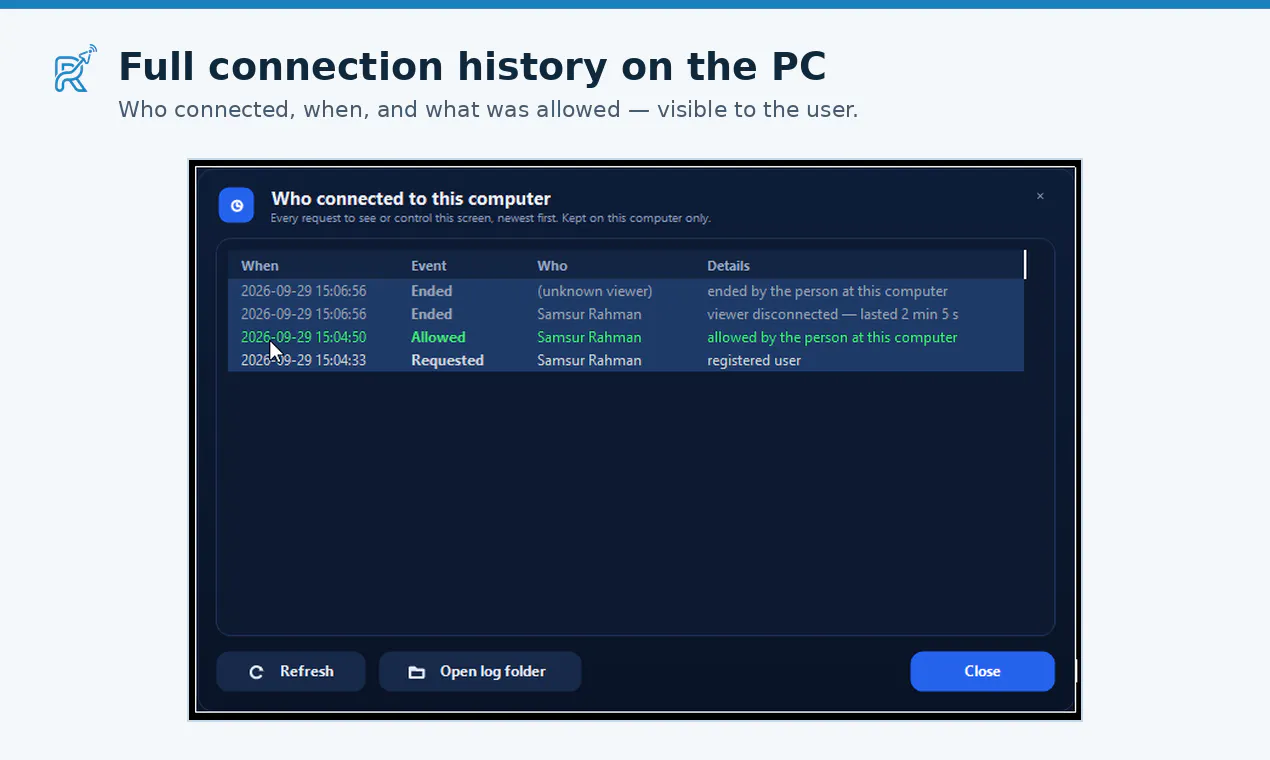This screenshot has width=1270, height=760.
Task: Click the 'Who connected to this computer' title
Action: [411, 198]
